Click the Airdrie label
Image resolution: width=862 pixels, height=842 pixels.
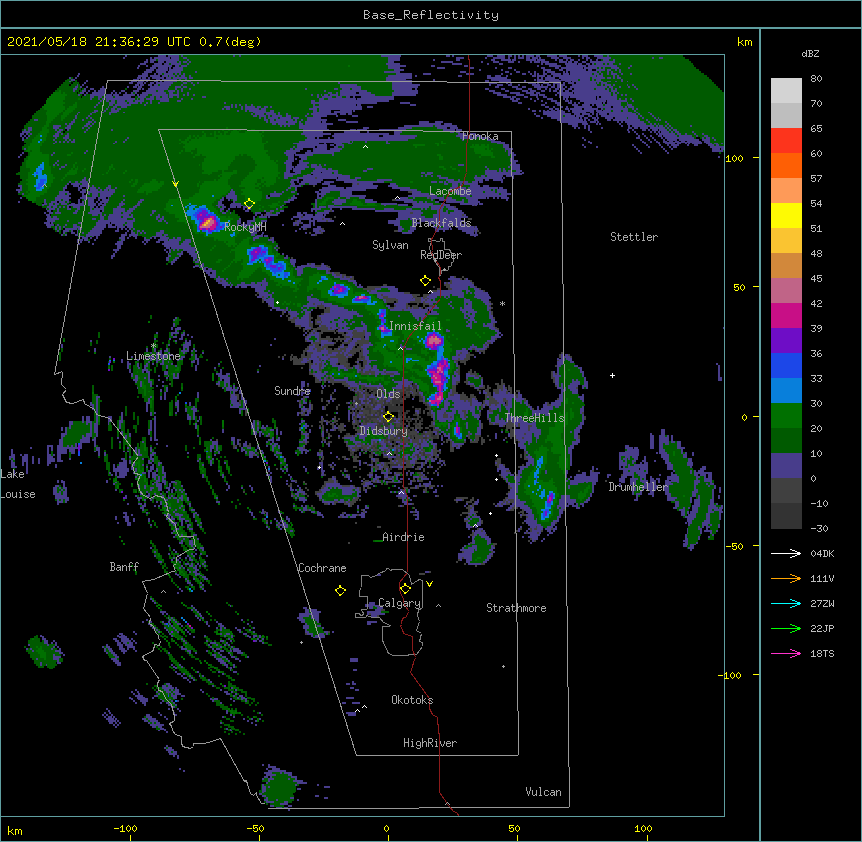click(x=403, y=537)
